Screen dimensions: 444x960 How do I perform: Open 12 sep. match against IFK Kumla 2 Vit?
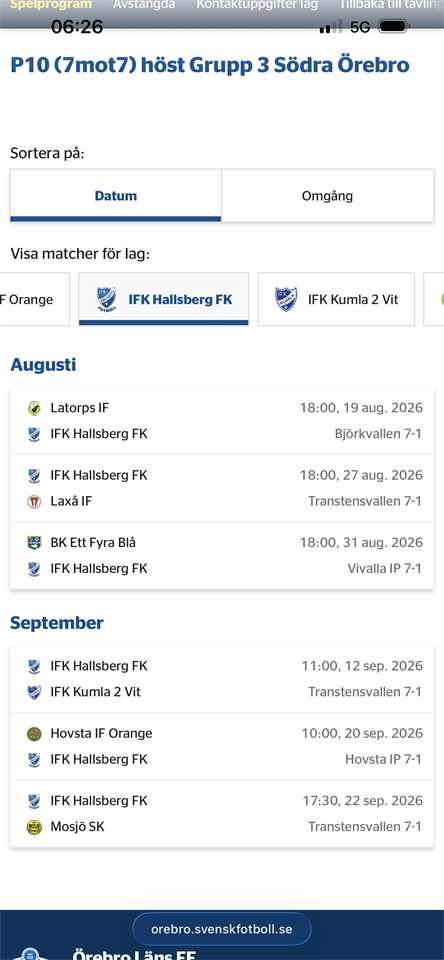(x=222, y=679)
